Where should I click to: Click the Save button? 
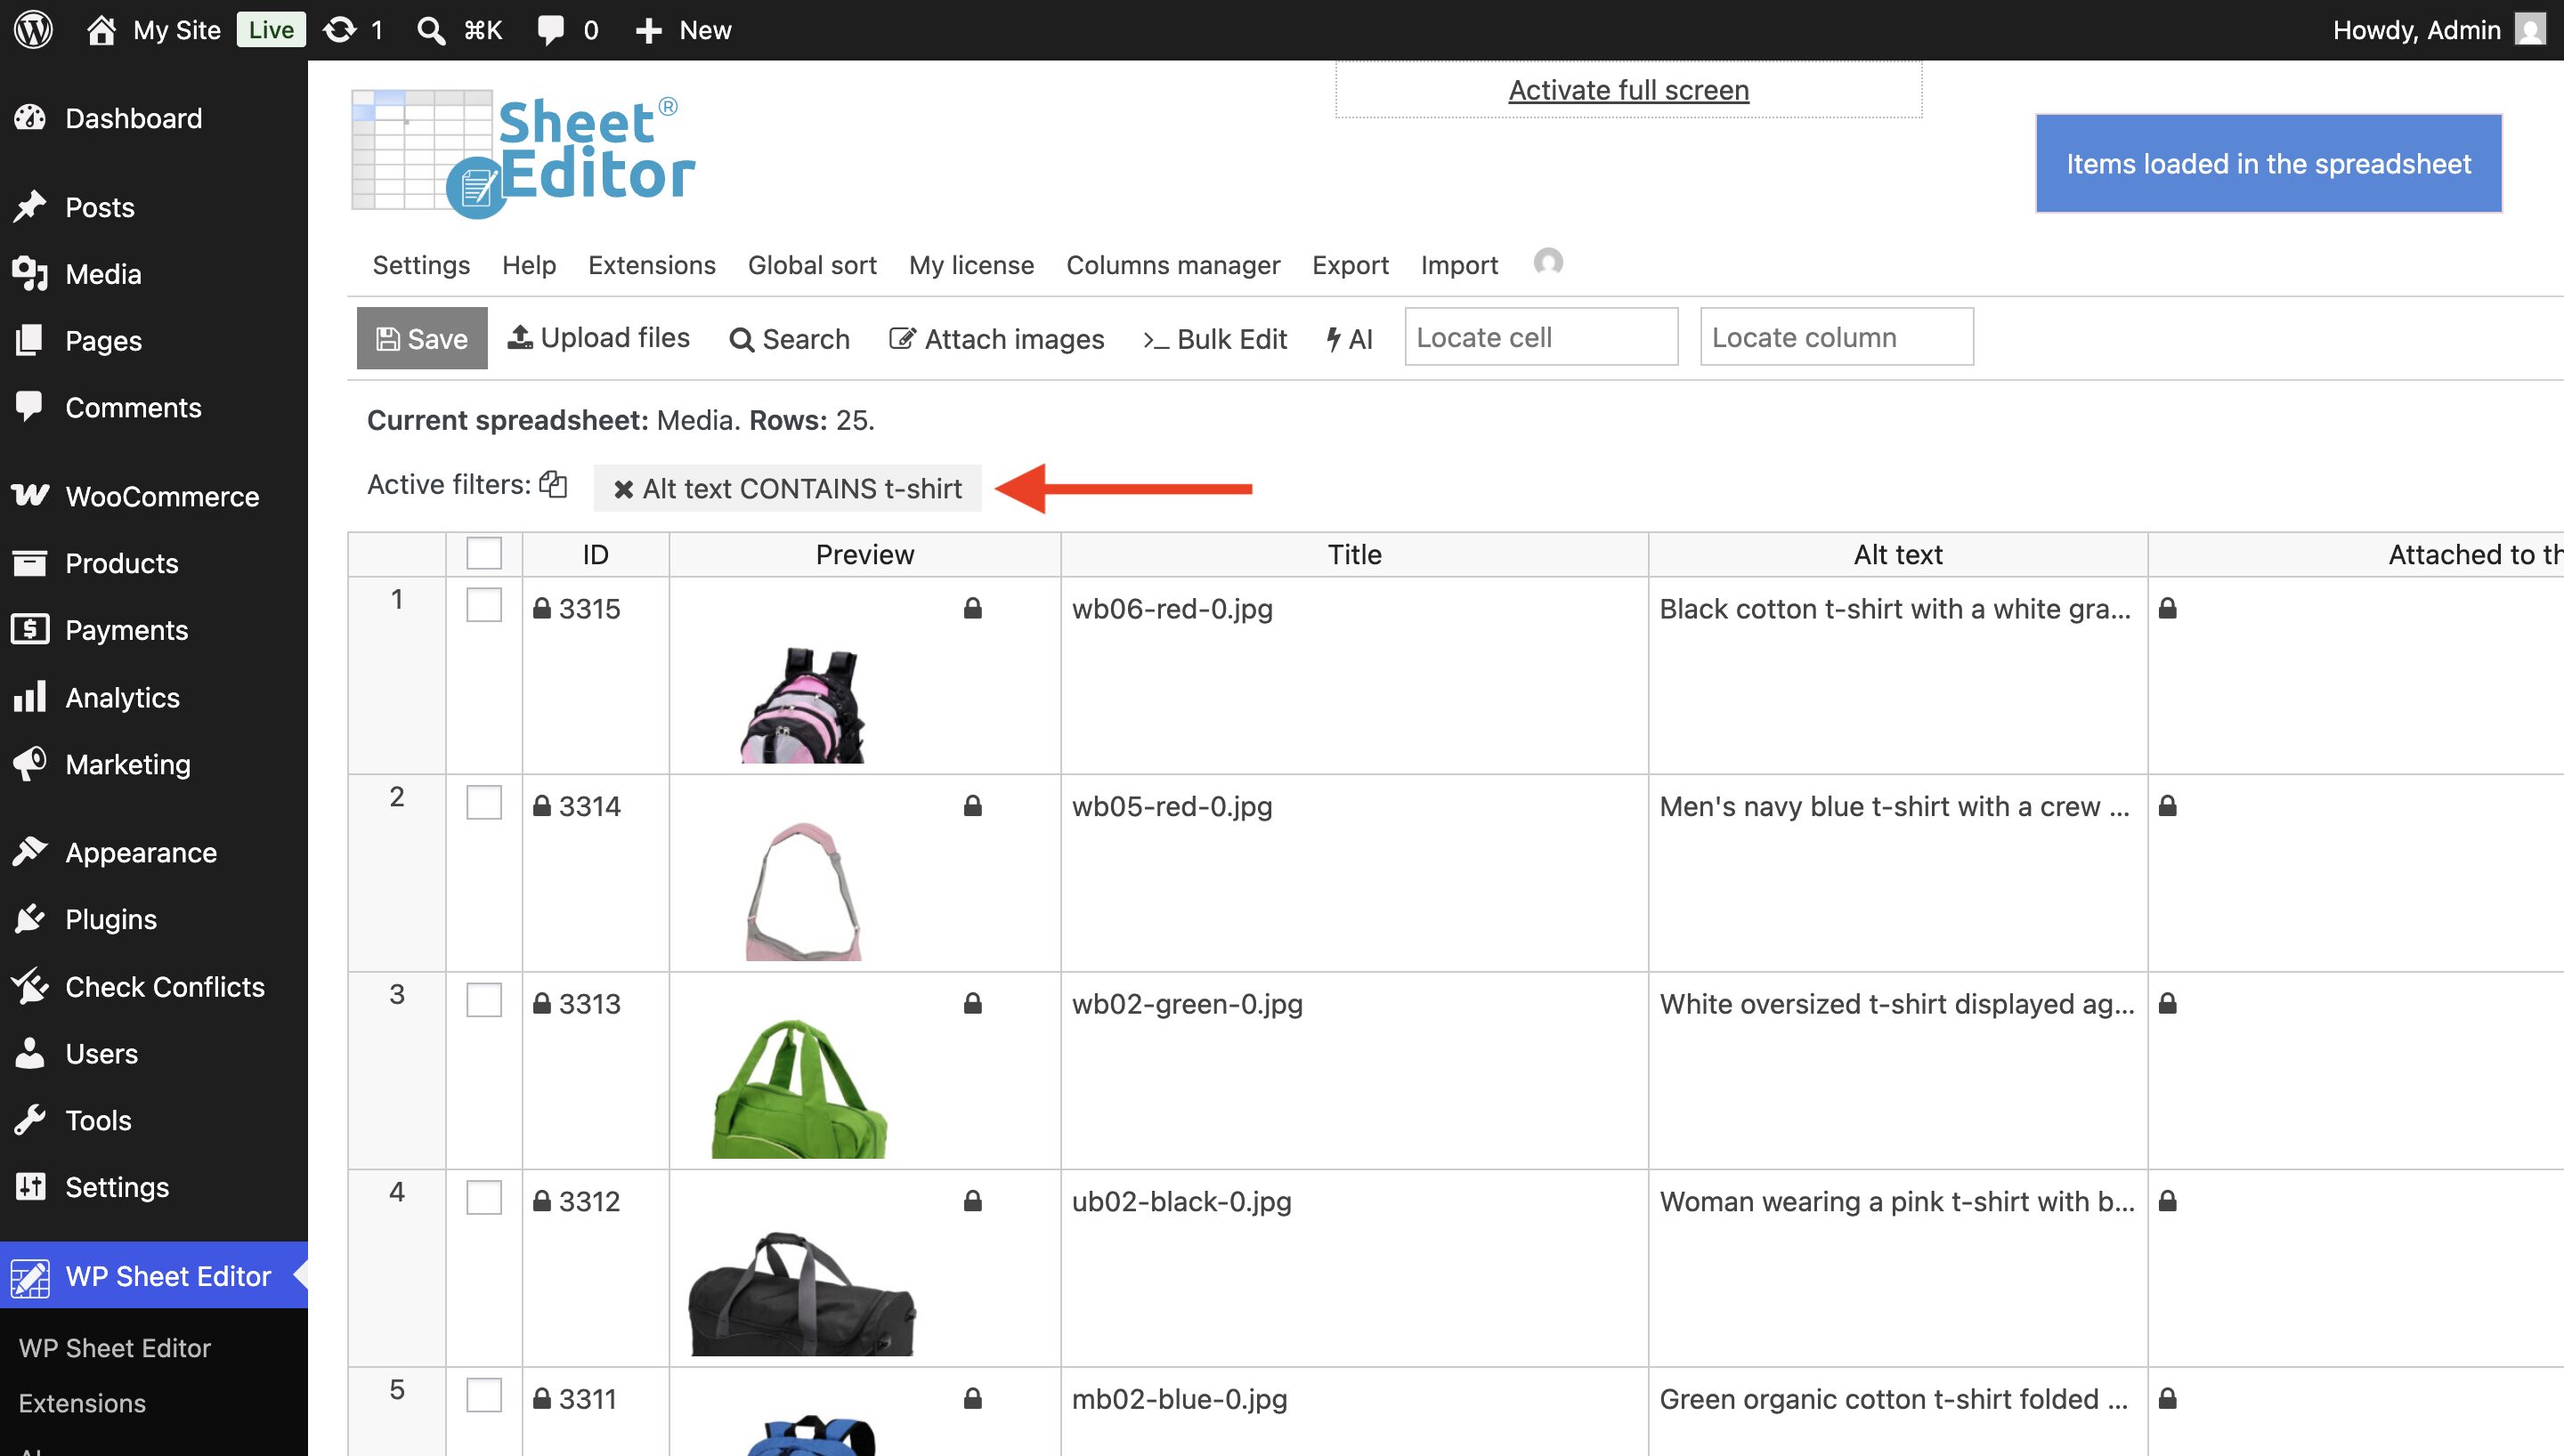pos(422,338)
